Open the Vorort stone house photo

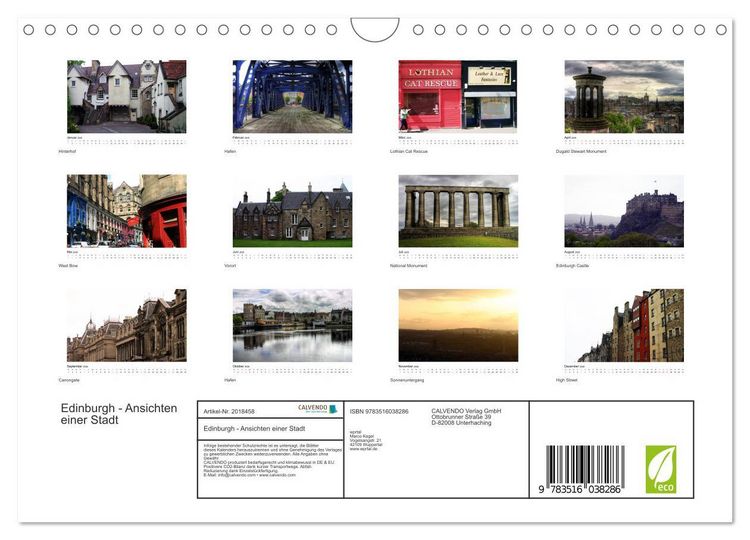(x=292, y=211)
